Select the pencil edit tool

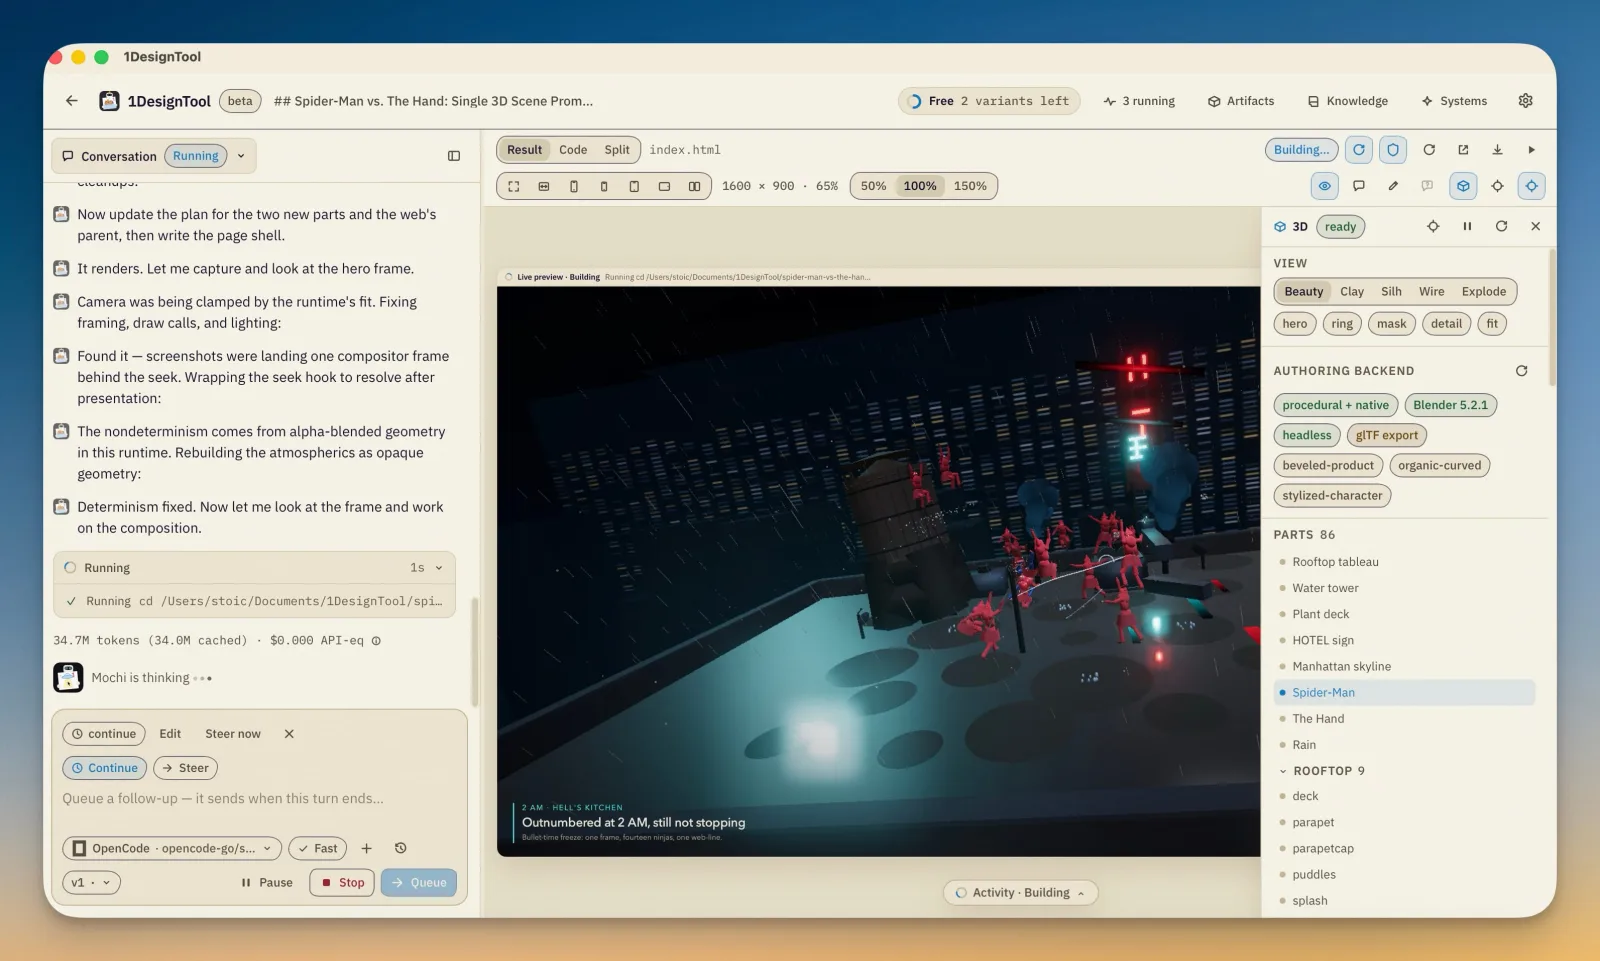(1393, 186)
